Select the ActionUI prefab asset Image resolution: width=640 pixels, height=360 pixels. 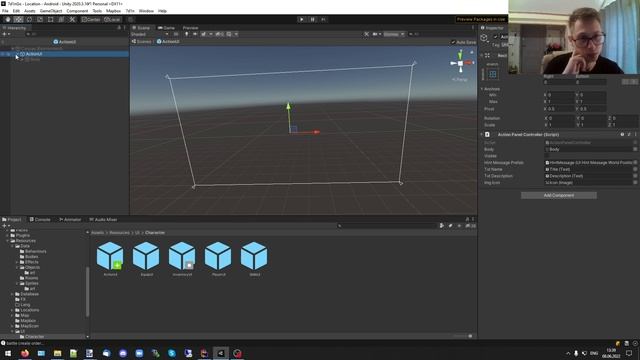(x=110, y=259)
